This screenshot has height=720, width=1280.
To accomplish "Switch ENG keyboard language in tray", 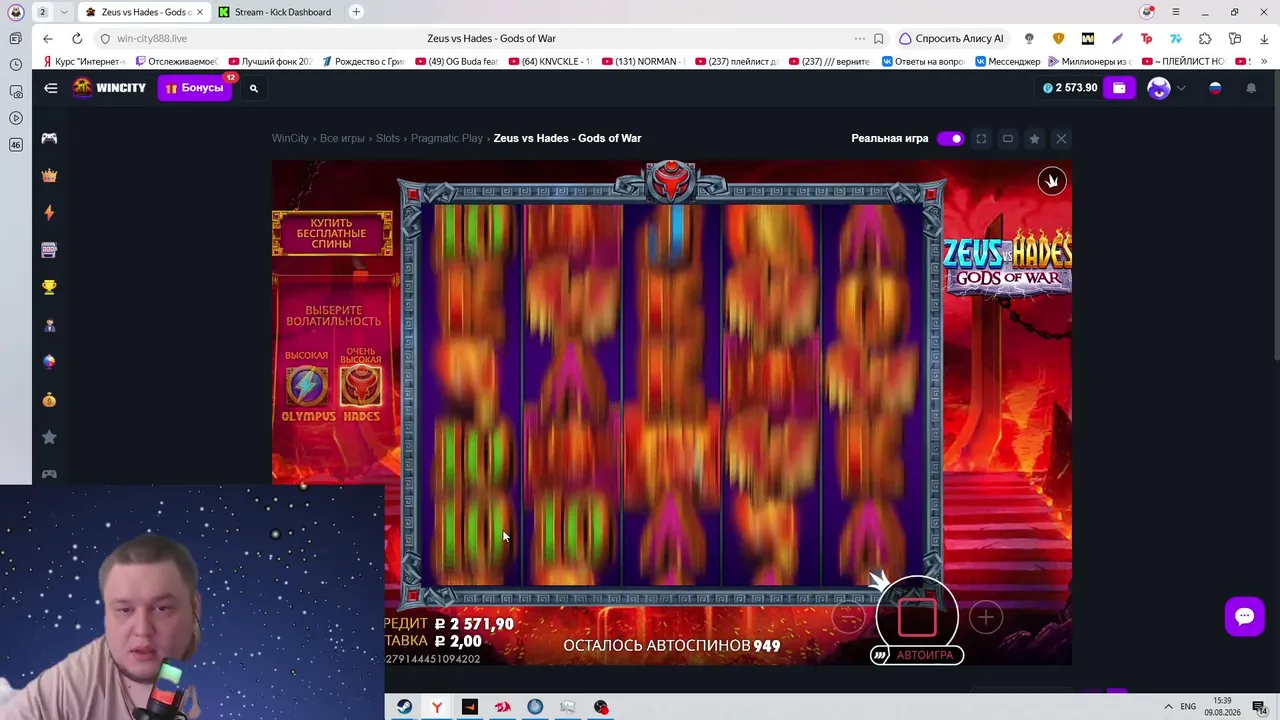I will (x=1188, y=707).
